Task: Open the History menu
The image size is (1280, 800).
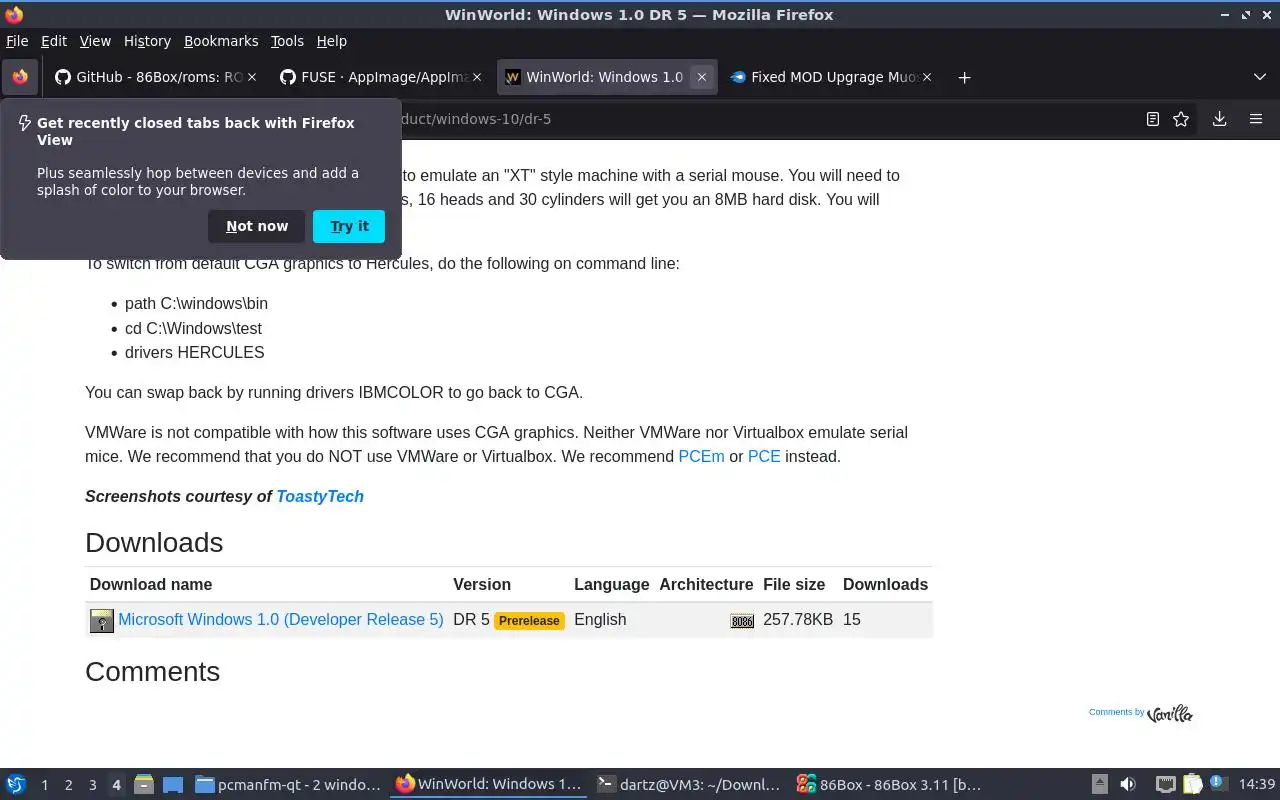Action: pos(147,41)
